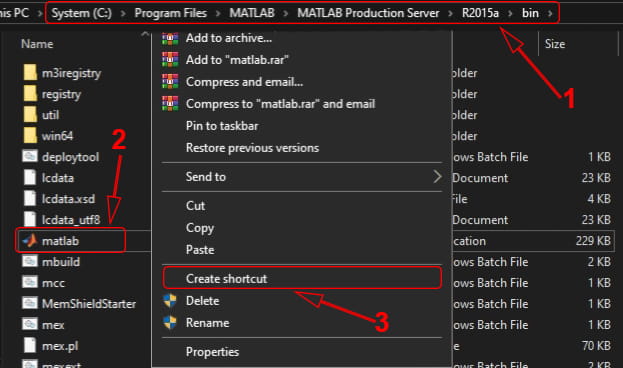Select the m3iregistry folder name
The height and width of the screenshot is (368, 623).
pyautogui.click(x=72, y=73)
